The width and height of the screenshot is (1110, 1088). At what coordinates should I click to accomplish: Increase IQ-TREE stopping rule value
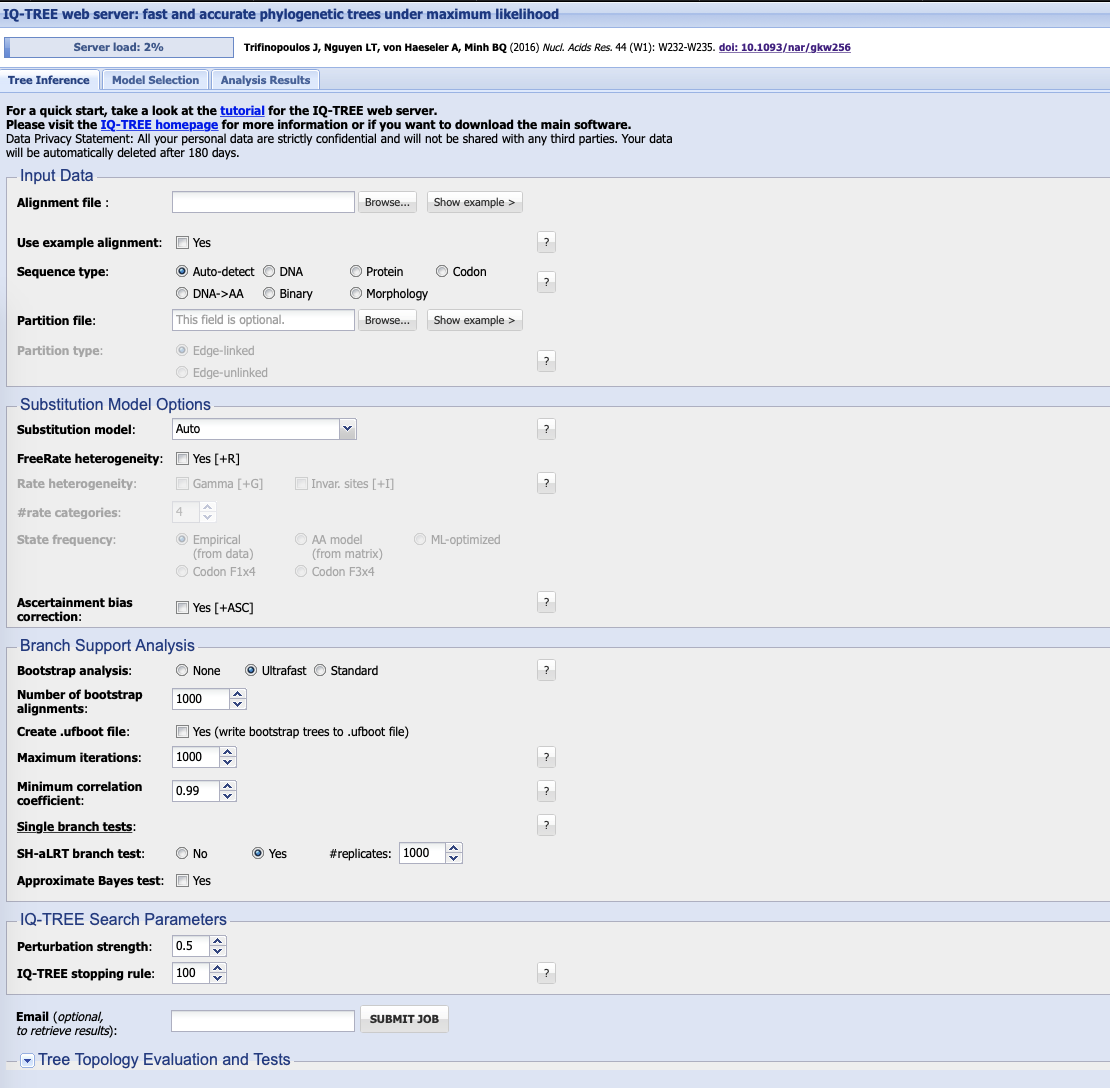pos(218,968)
